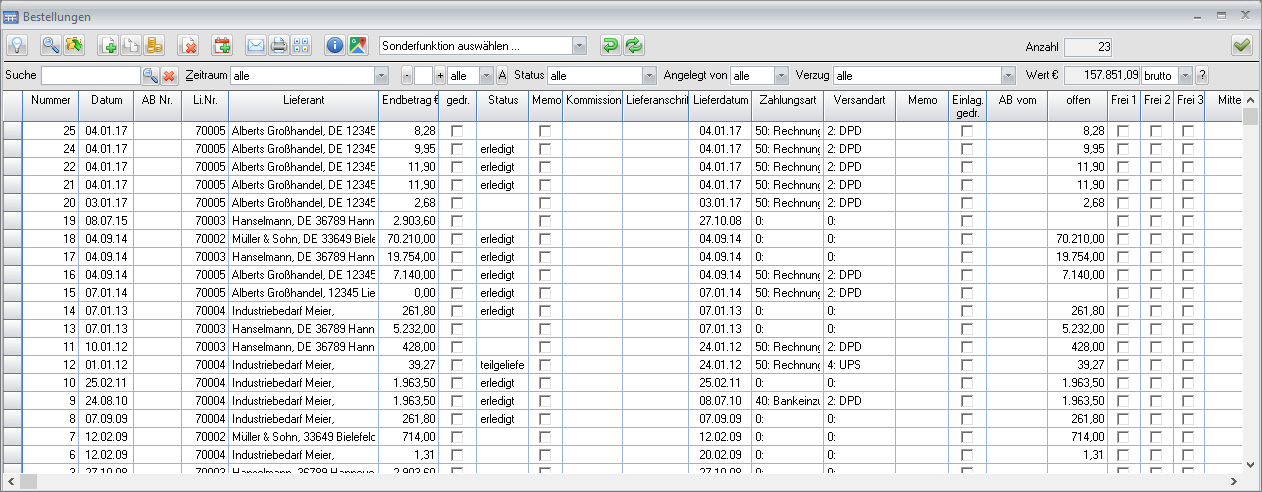Image resolution: width=1262 pixels, height=492 pixels.
Task: Tick Frei 1 checkbox for order 24
Action: tap(1123, 149)
